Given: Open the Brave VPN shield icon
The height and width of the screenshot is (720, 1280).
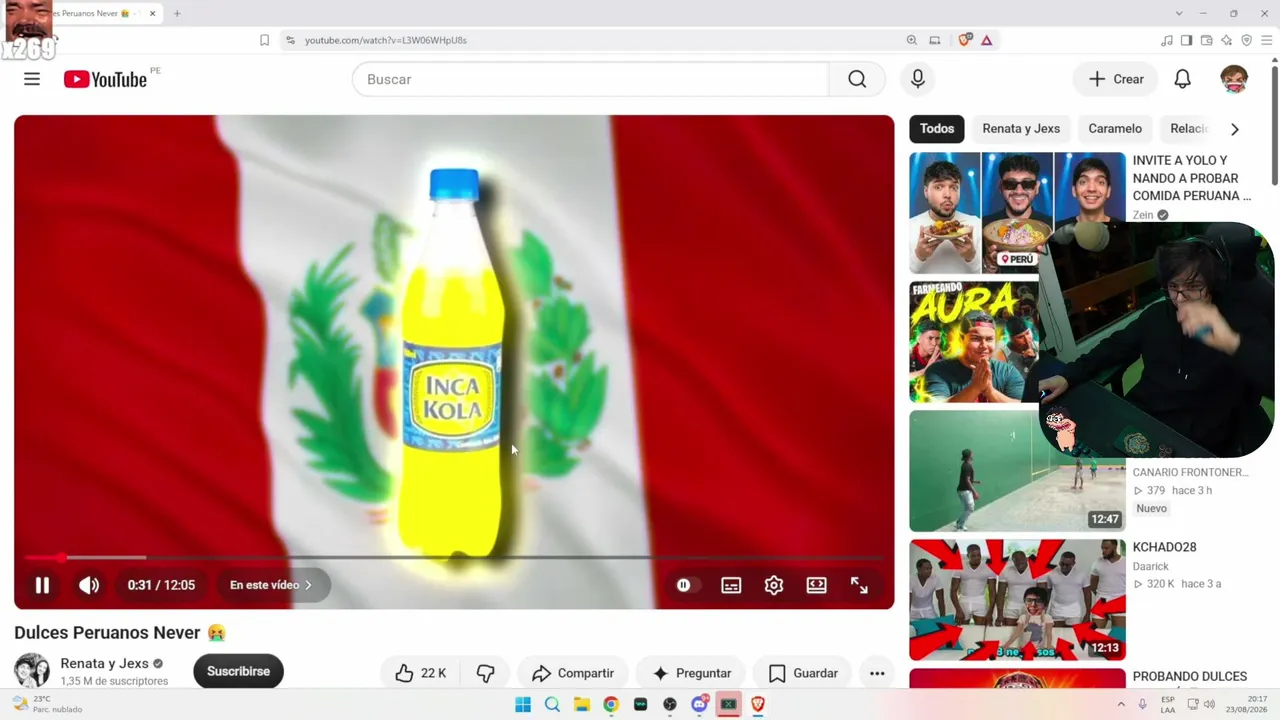Looking at the screenshot, I should click(x=1247, y=40).
